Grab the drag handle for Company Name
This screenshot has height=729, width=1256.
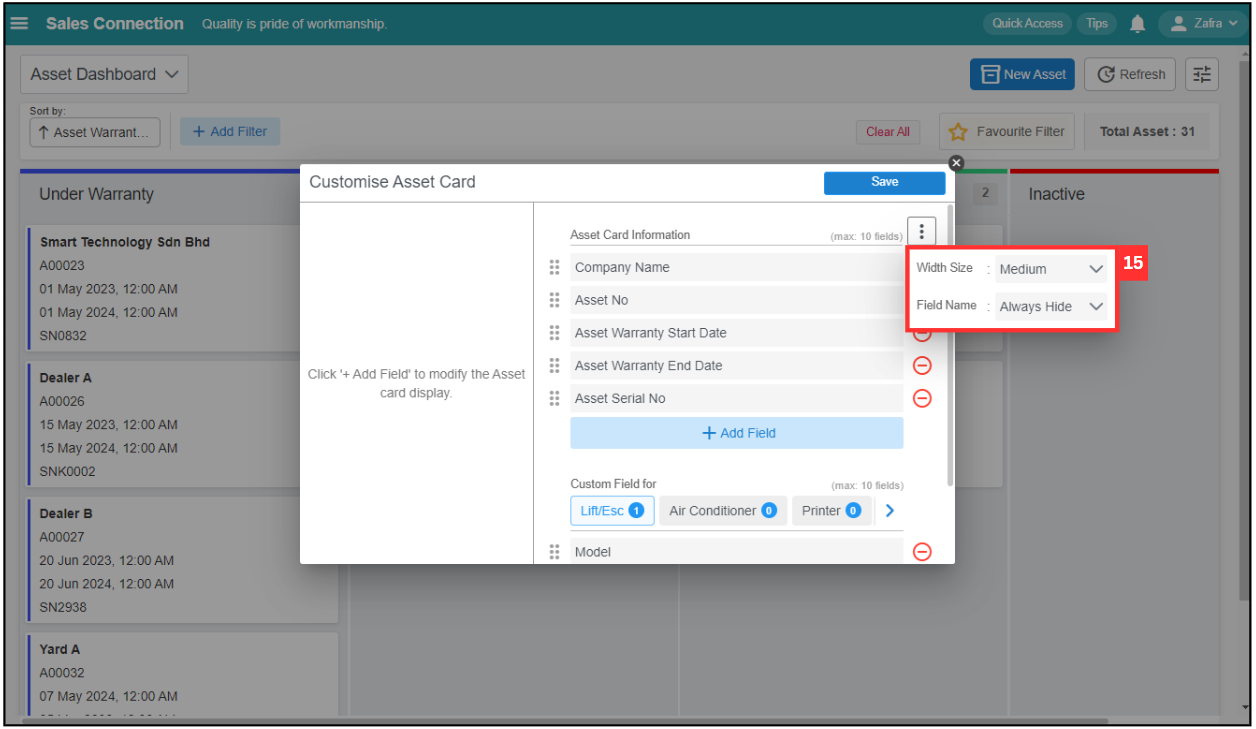point(554,268)
